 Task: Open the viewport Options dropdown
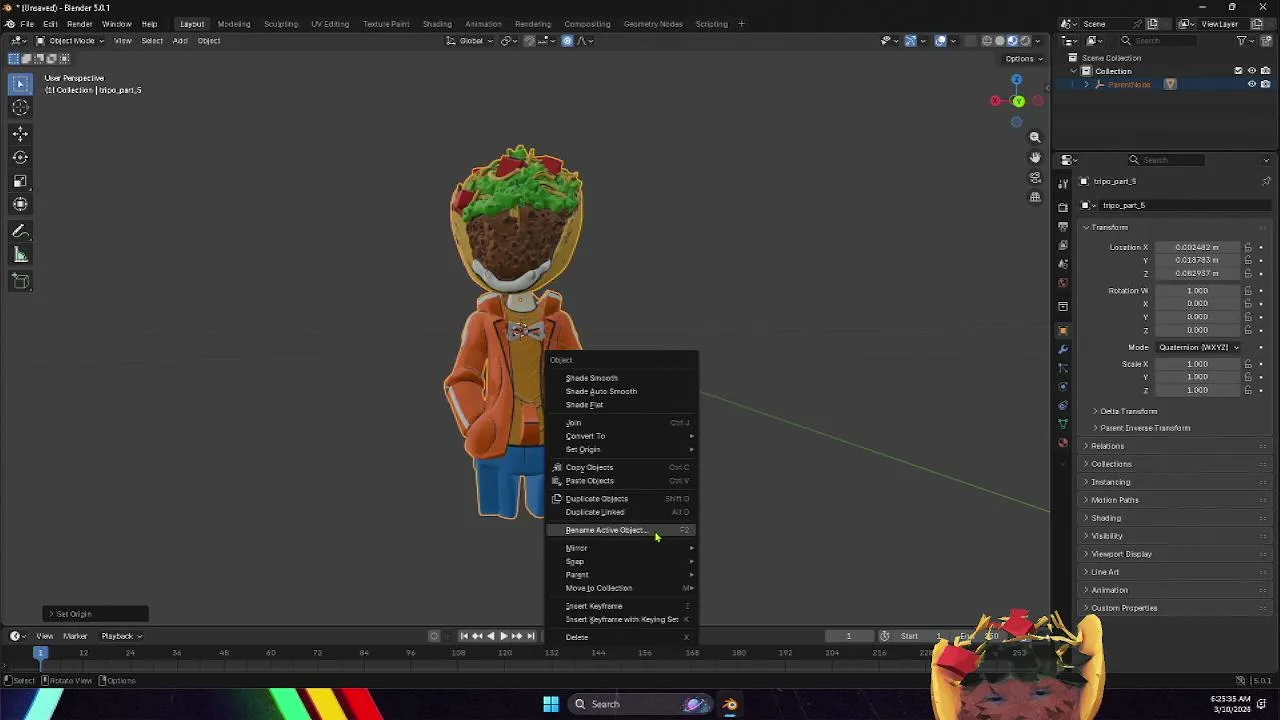click(1023, 59)
